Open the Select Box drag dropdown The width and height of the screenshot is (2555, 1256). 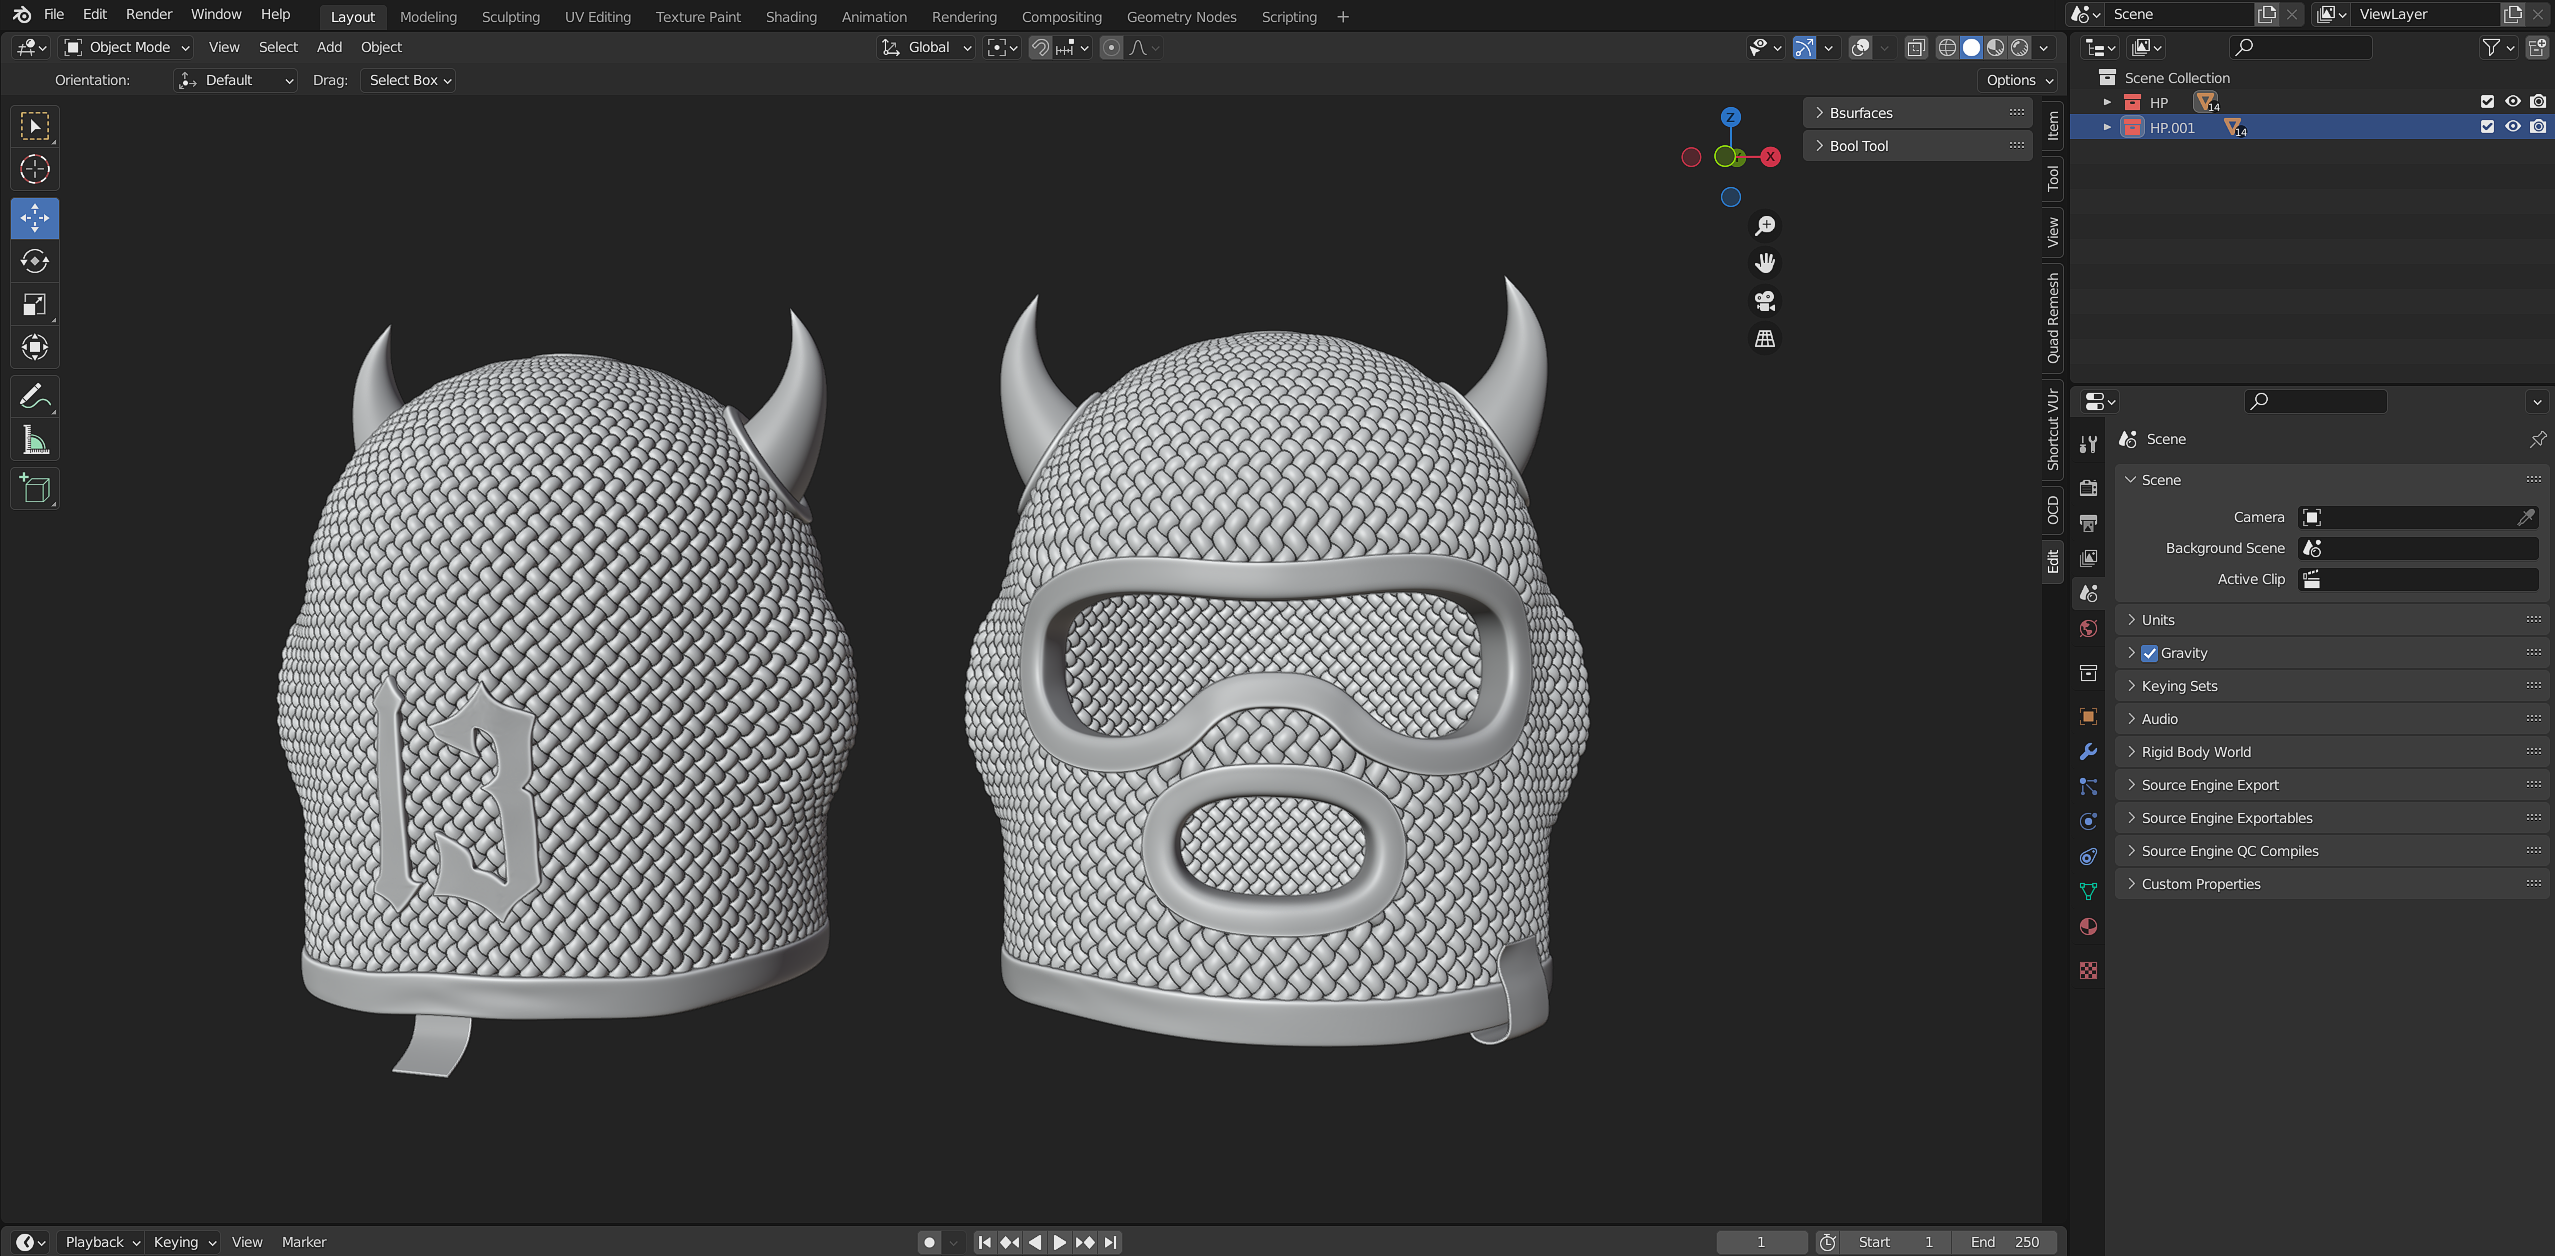[410, 80]
